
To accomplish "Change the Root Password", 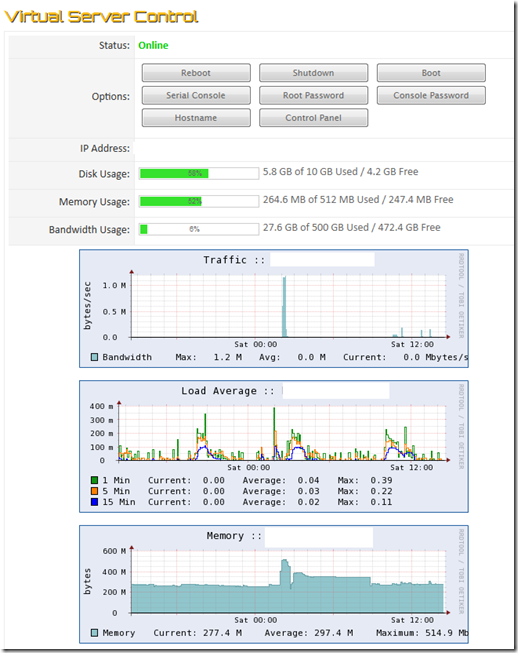I will tap(314, 95).
